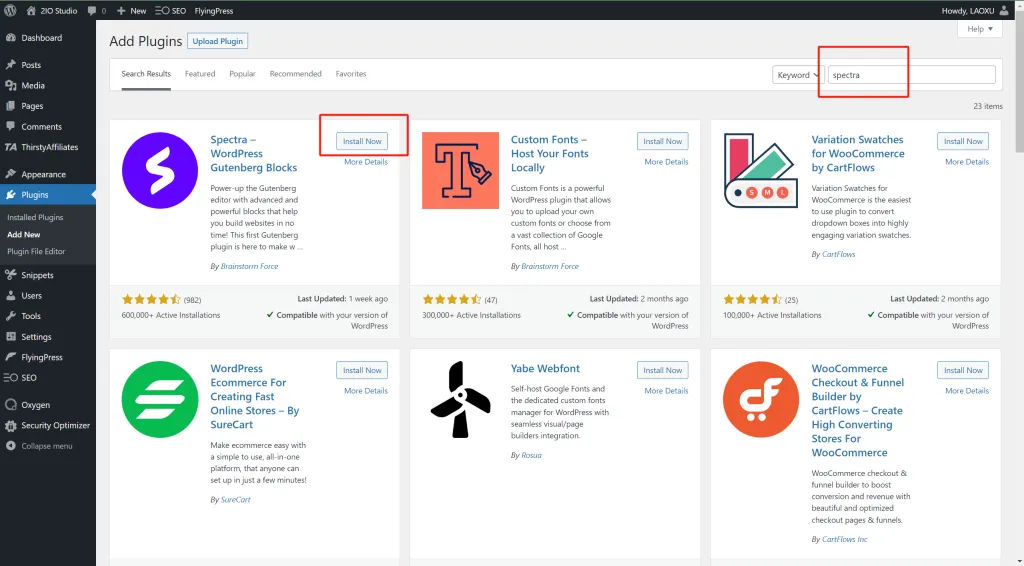Image resolution: width=1024 pixels, height=566 pixels.
Task: Click the SureCart green plugin icon
Action: tap(160, 399)
